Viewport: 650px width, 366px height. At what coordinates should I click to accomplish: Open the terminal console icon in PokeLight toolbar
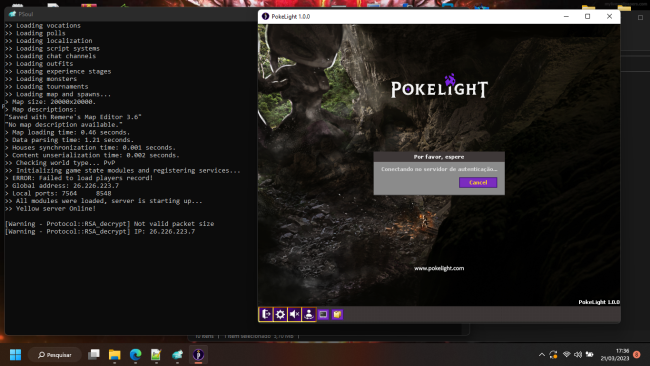coord(323,315)
